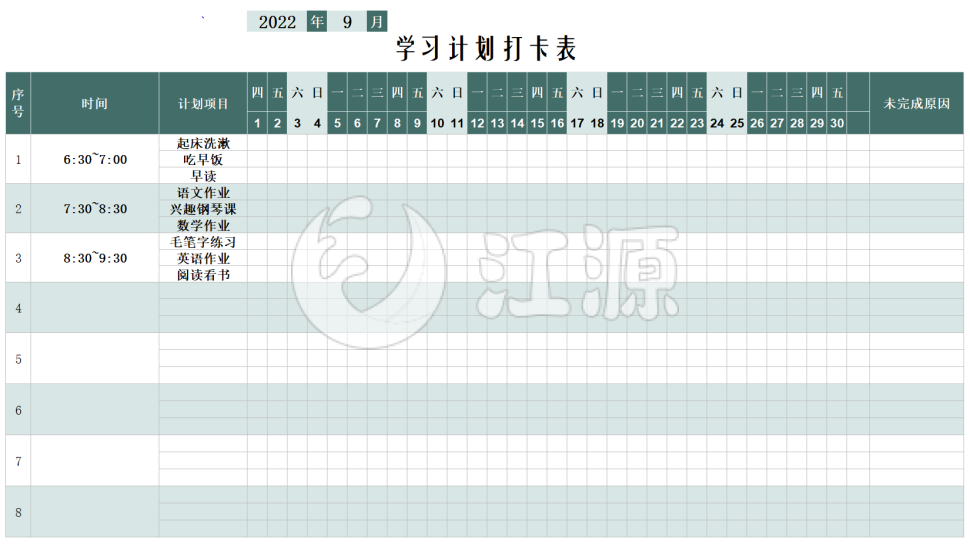Select the 语文作业 plan item
Image resolution: width=970 pixels, height=545 pixels.
coord(203,192)
